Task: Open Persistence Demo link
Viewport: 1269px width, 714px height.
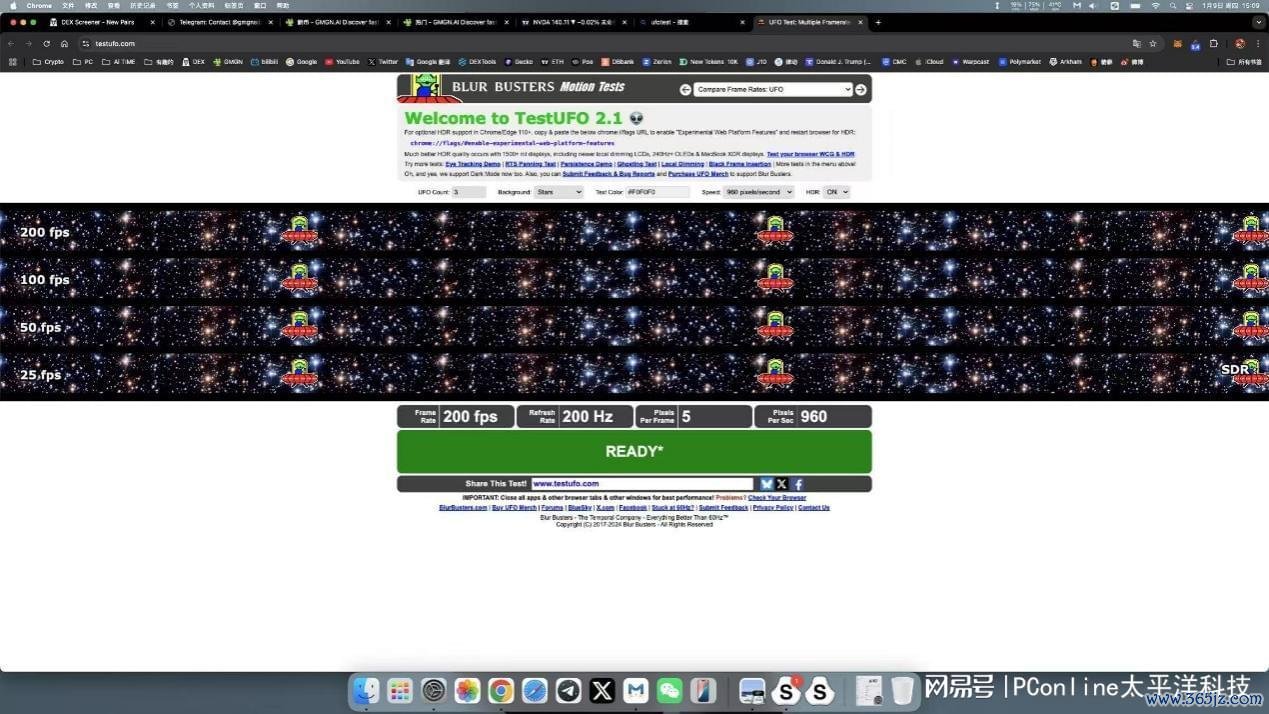Action: point(586,164)
